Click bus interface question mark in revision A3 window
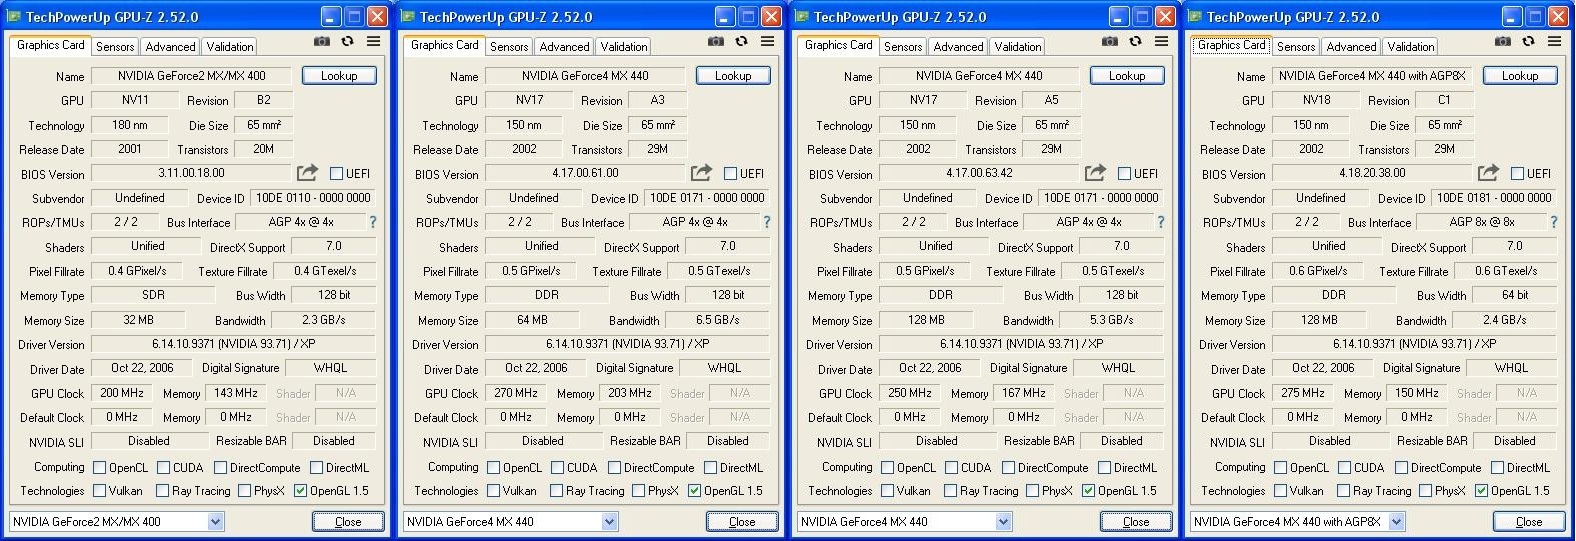This screenshot has width=1576, height=541. (x=767, y=222)
